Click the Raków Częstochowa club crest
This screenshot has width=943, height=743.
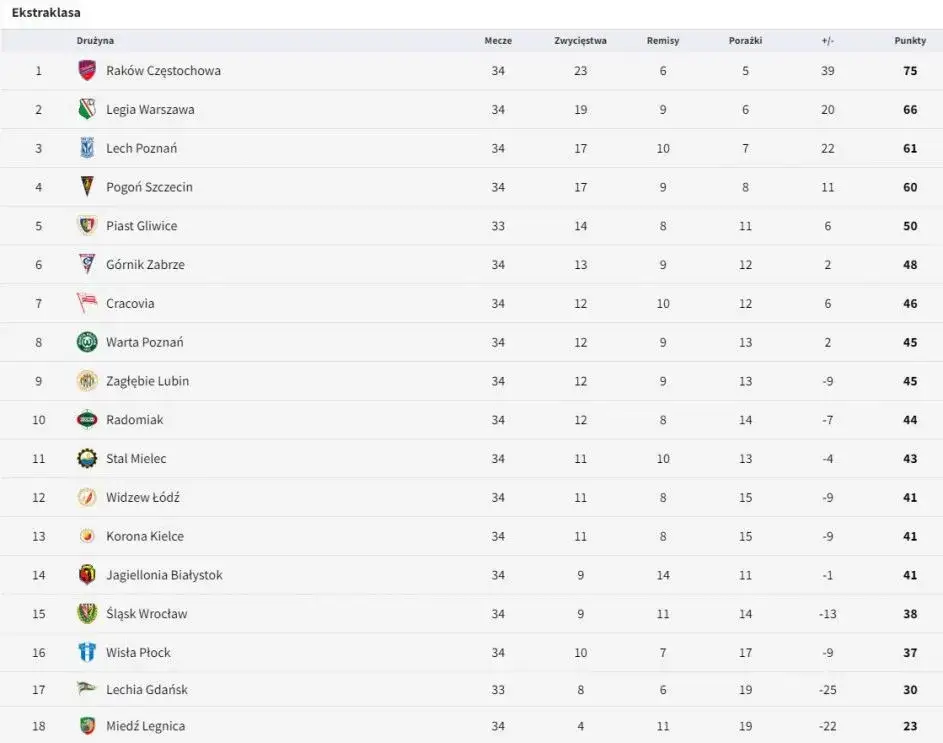pyautogui.click(x=87, y=70)
